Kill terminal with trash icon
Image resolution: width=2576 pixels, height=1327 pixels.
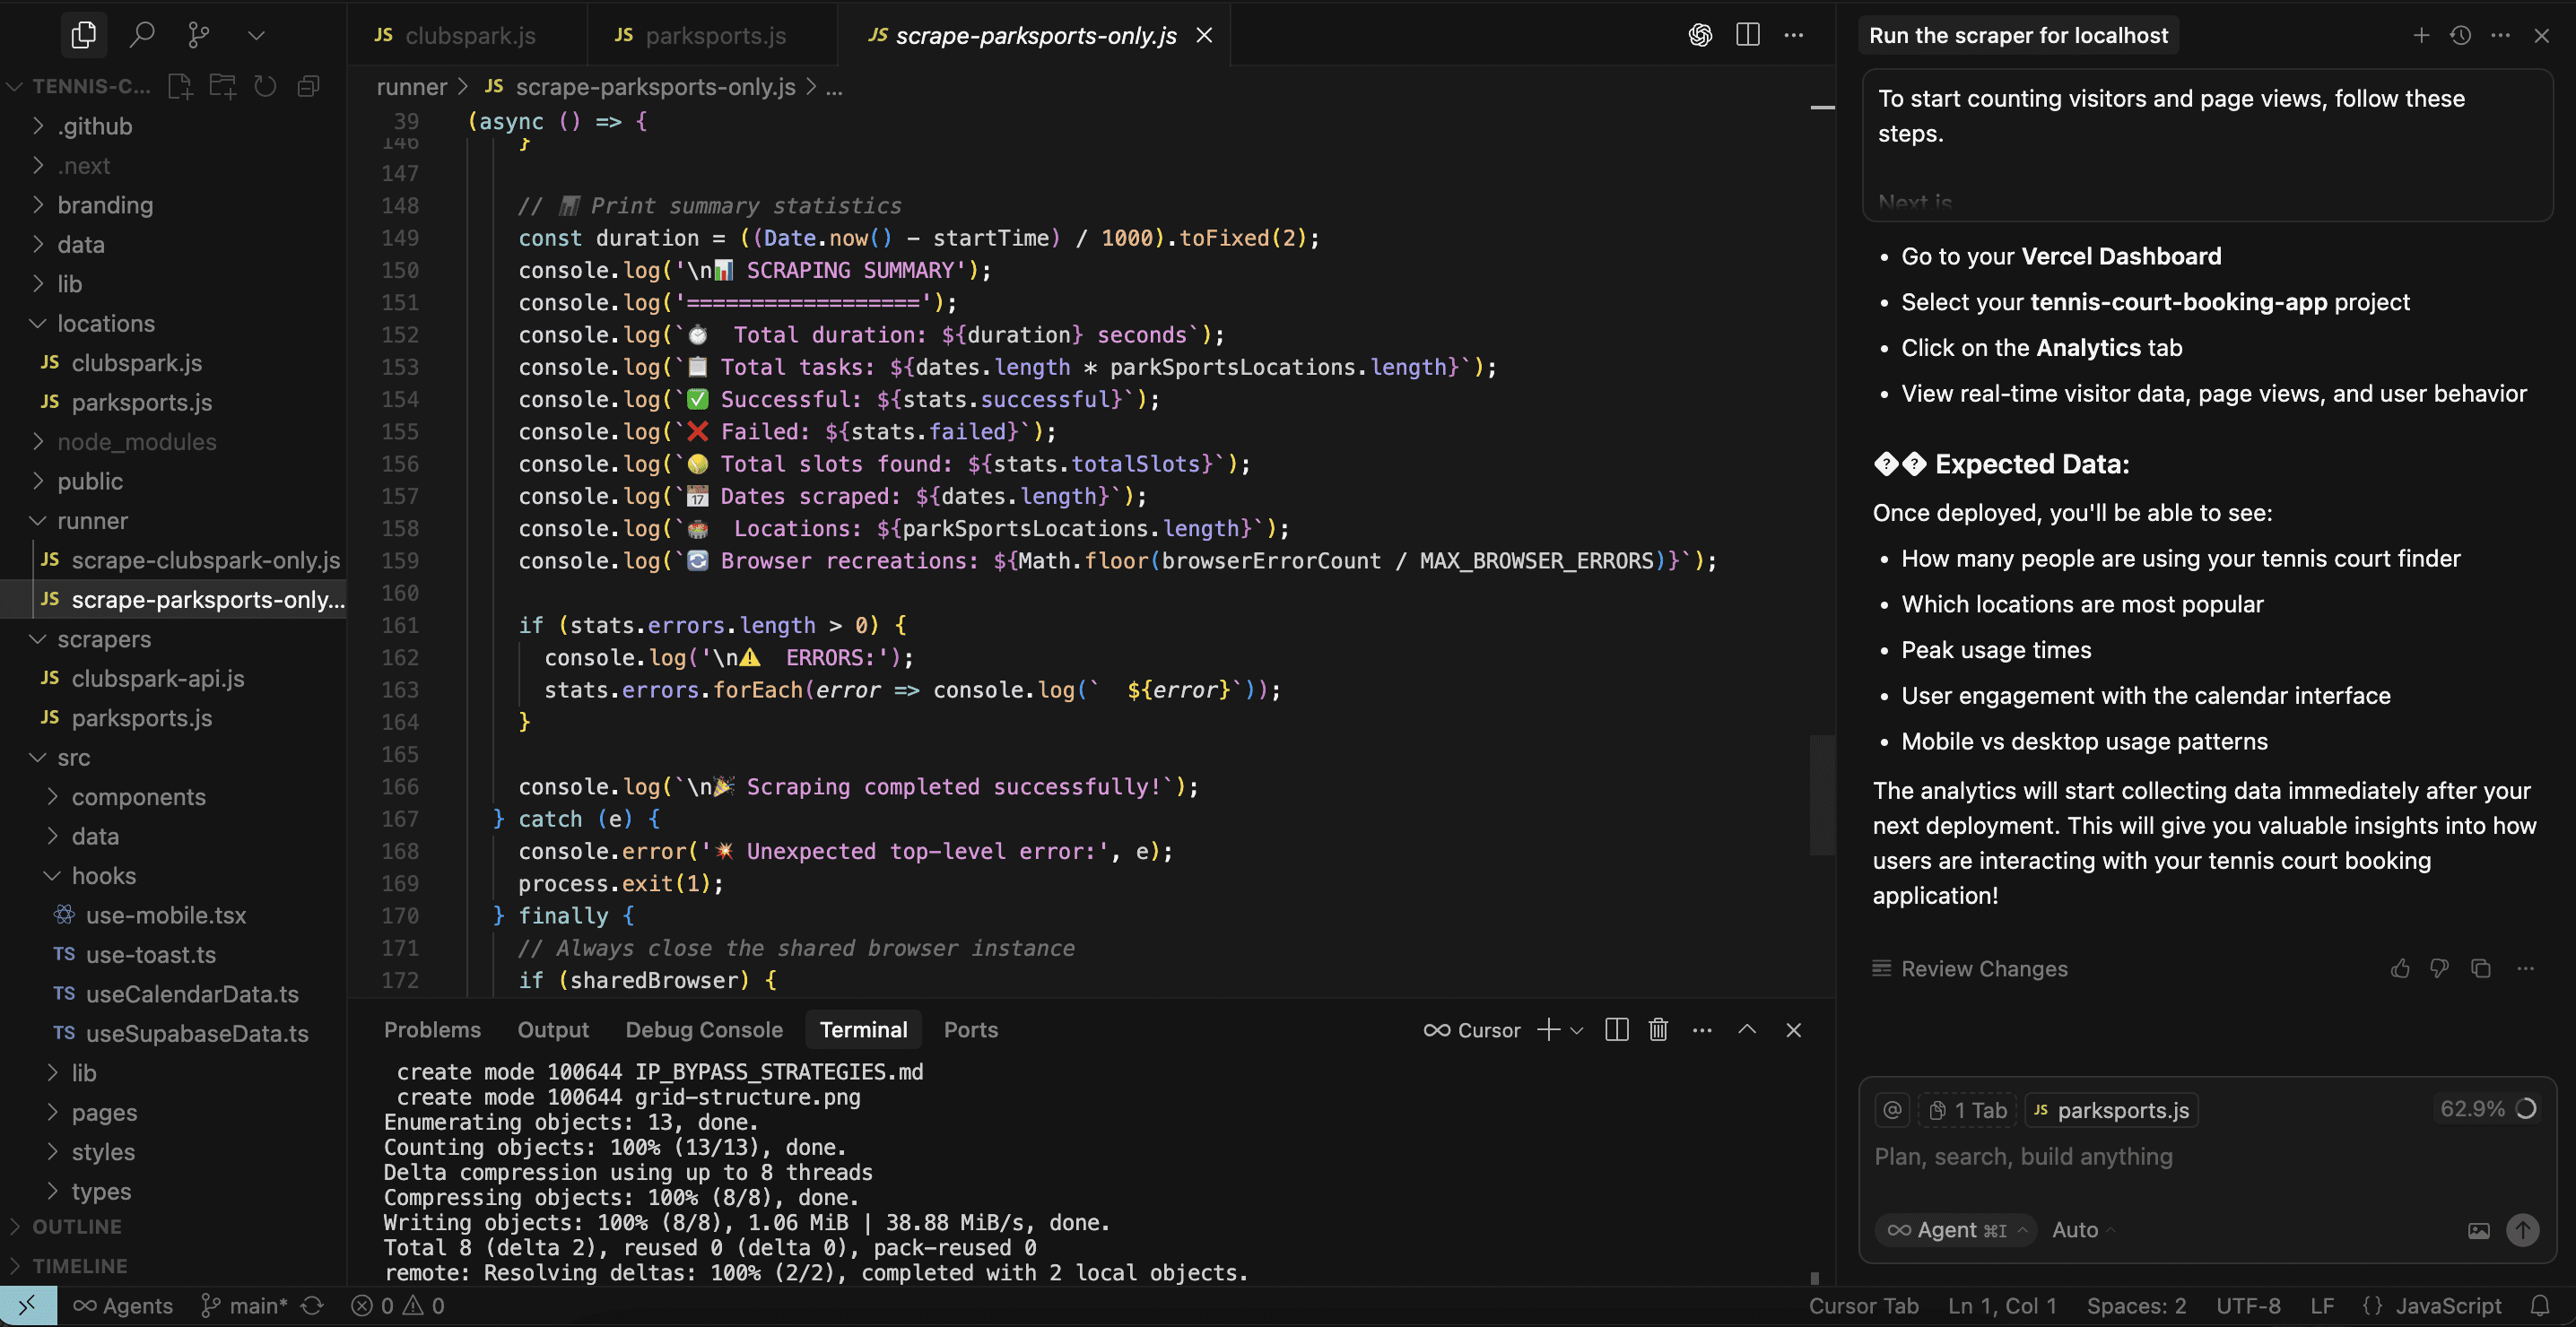(x=1658, y=1030)
